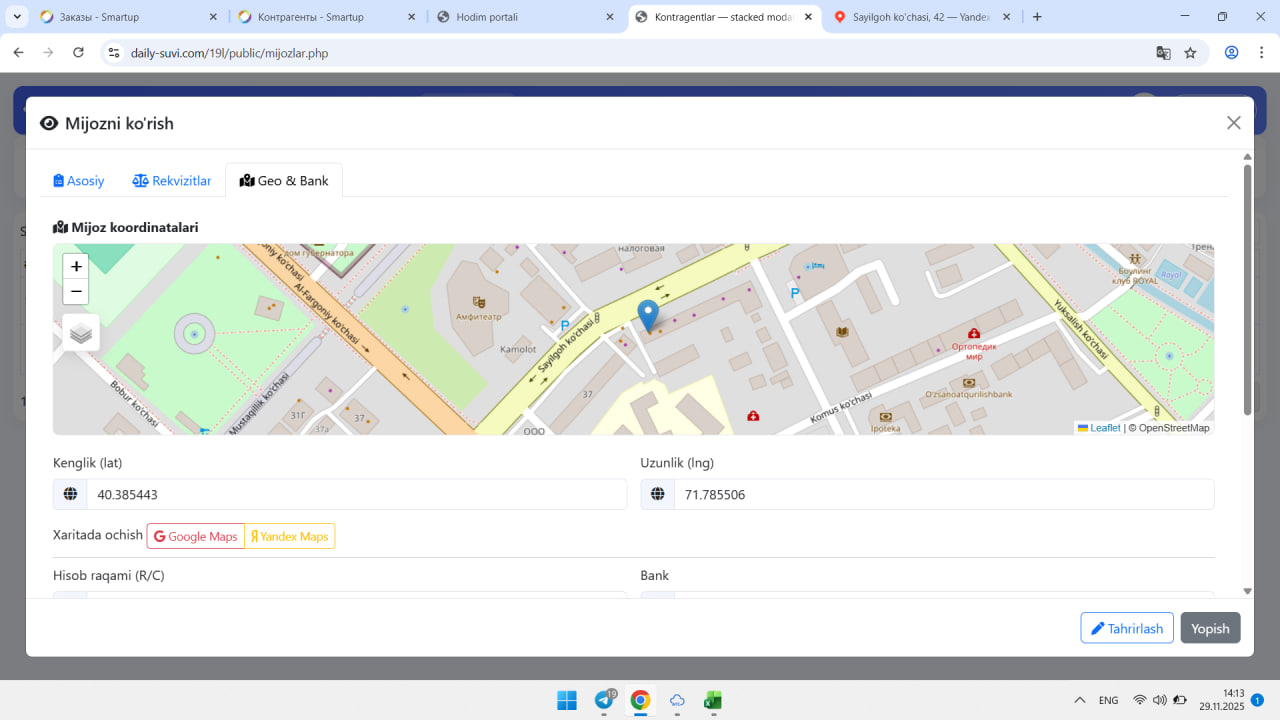Viewport: 1280px width, 720px height.
Task: Click globe icon beside longitude field
Action: 658,494
